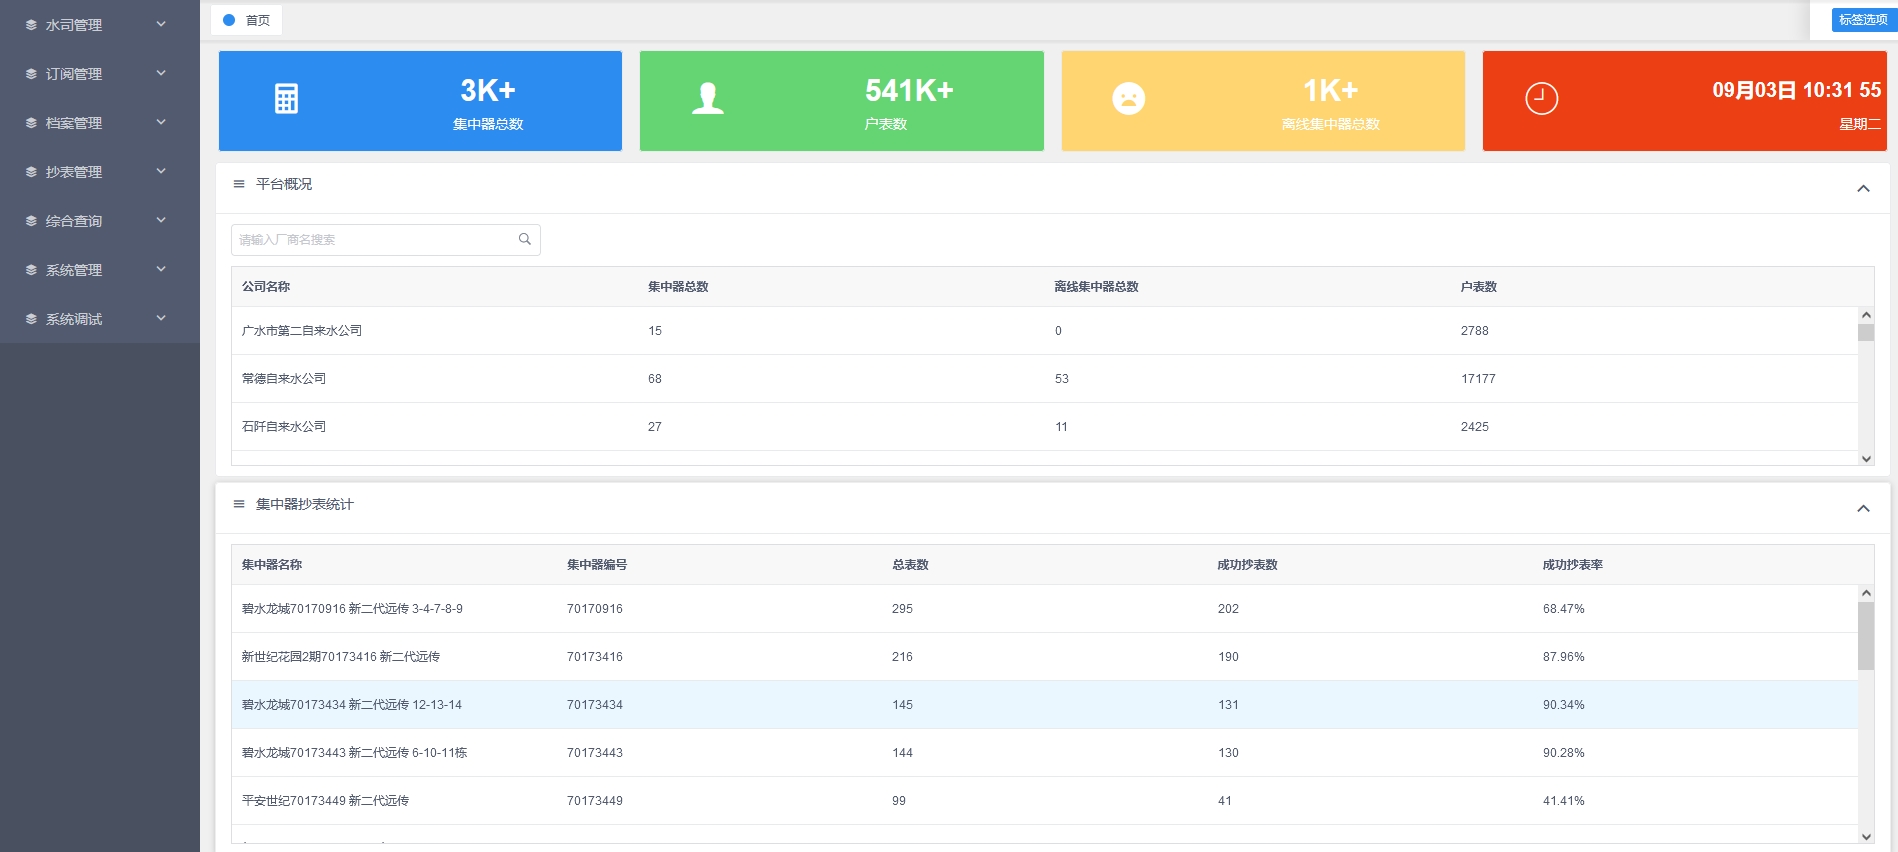
Task: Expand the 系统调试 menu chevron
Action: 161,318
